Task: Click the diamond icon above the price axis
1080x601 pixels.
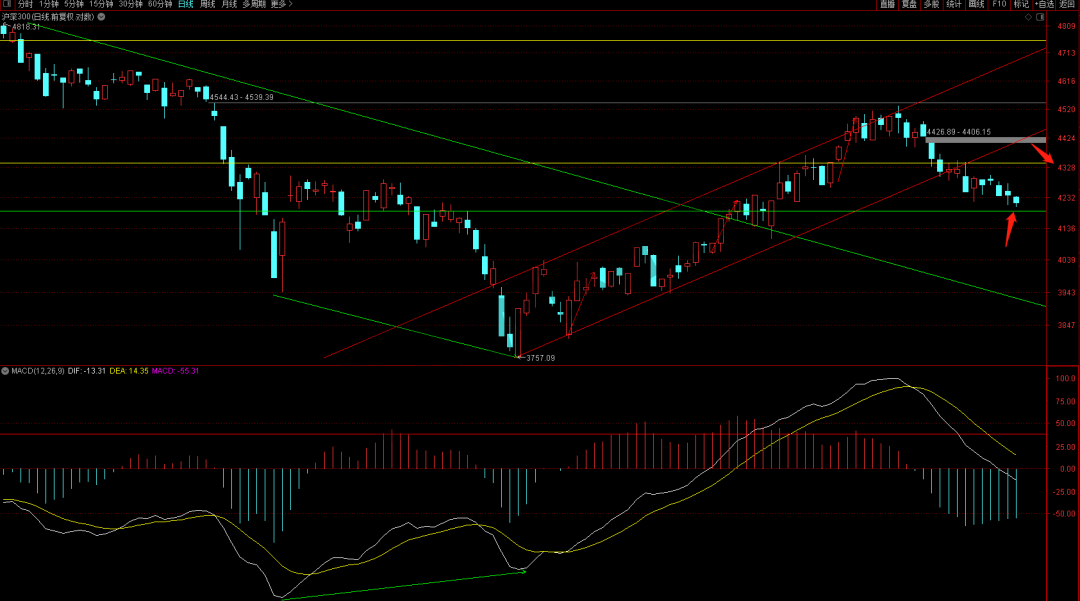Action: point(1027,17)
